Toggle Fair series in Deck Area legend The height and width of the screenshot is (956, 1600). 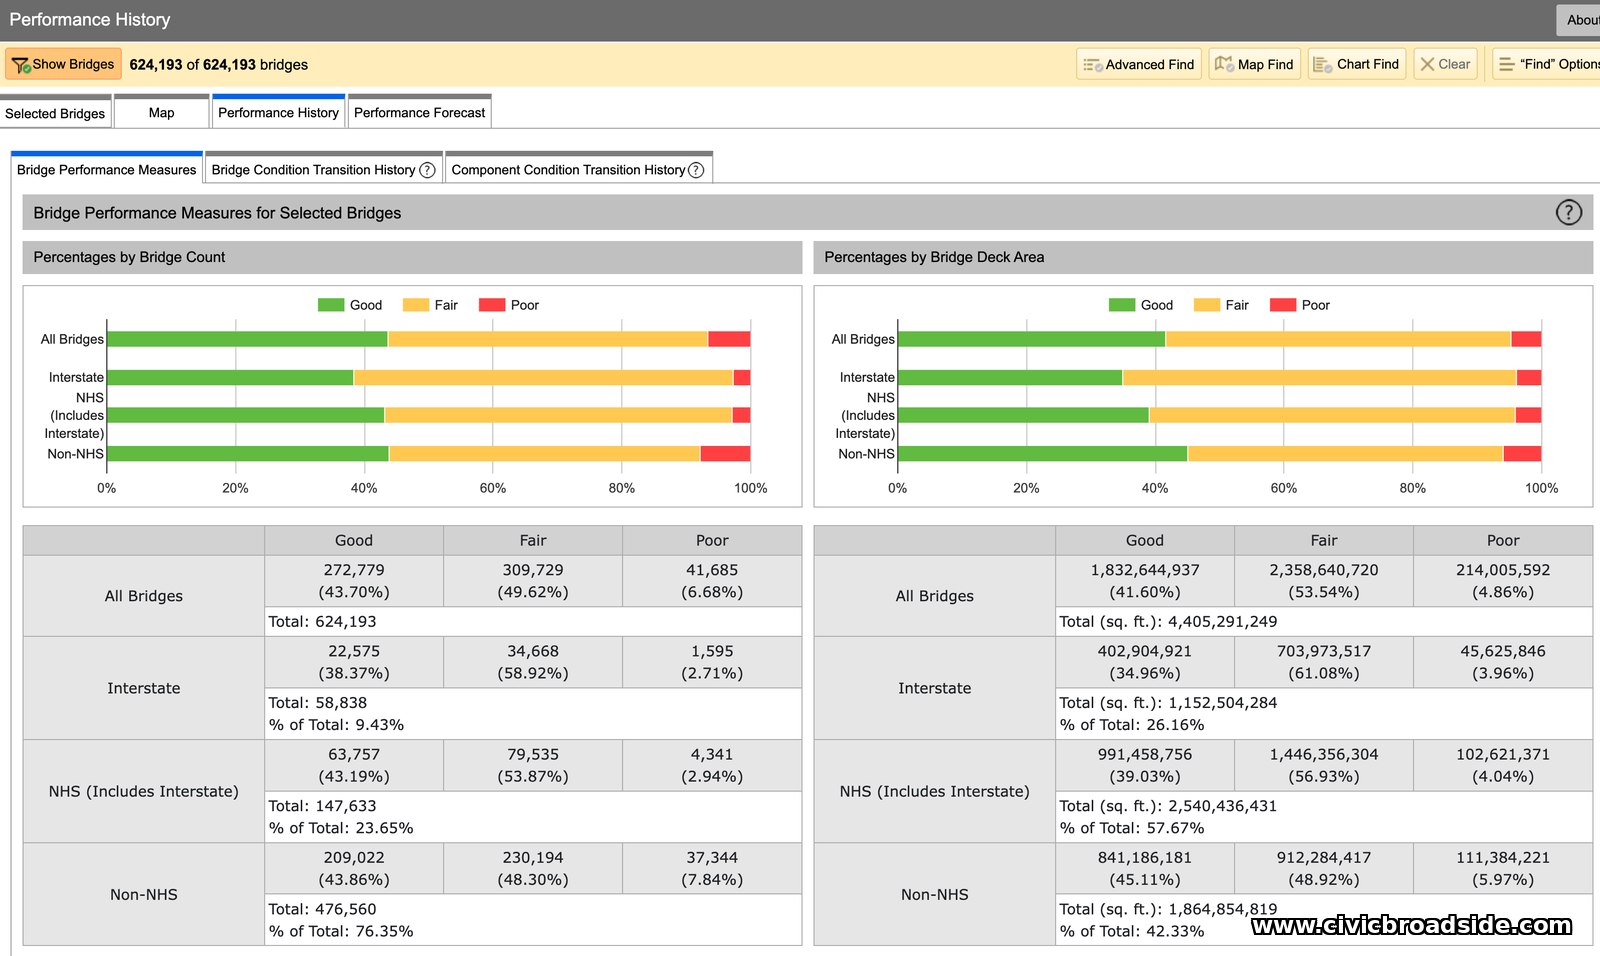[1221, 305]
